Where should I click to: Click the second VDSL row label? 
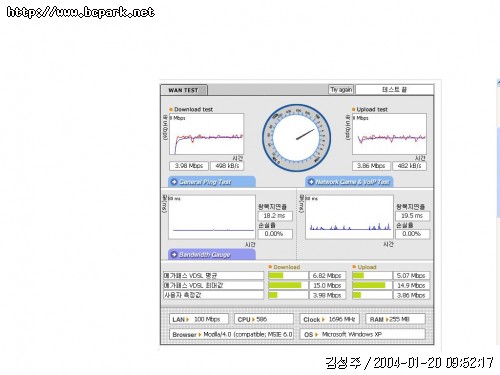tap(213, 285)
